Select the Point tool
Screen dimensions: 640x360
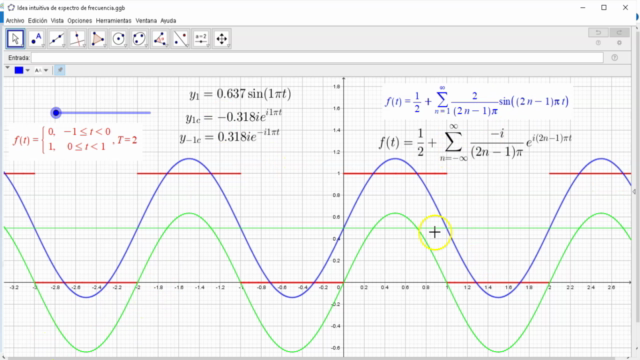tap(36, 39)
